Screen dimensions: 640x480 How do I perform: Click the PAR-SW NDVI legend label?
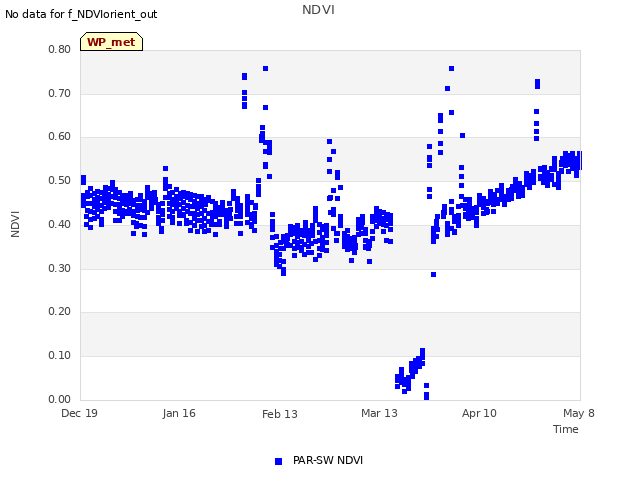[328, 460]
